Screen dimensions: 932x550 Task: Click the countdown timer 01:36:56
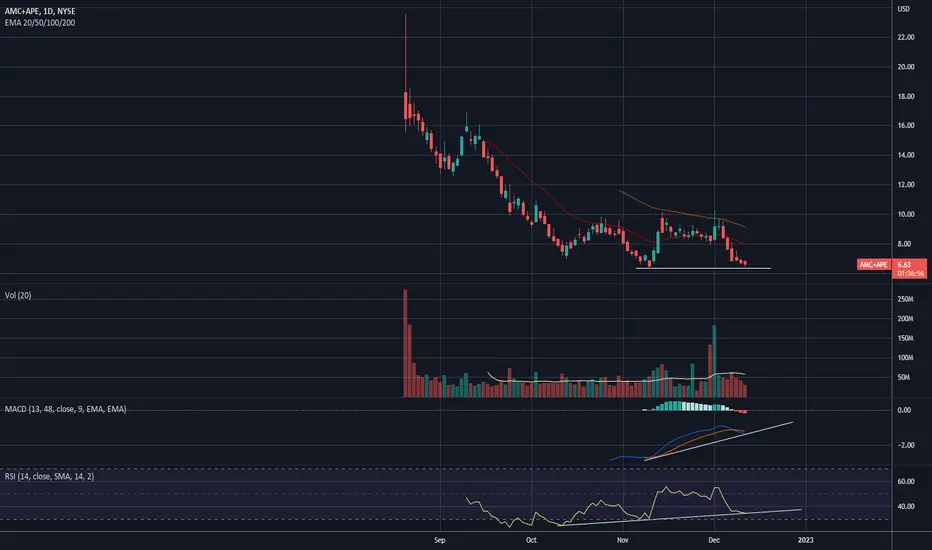click(x=911, y=274)
